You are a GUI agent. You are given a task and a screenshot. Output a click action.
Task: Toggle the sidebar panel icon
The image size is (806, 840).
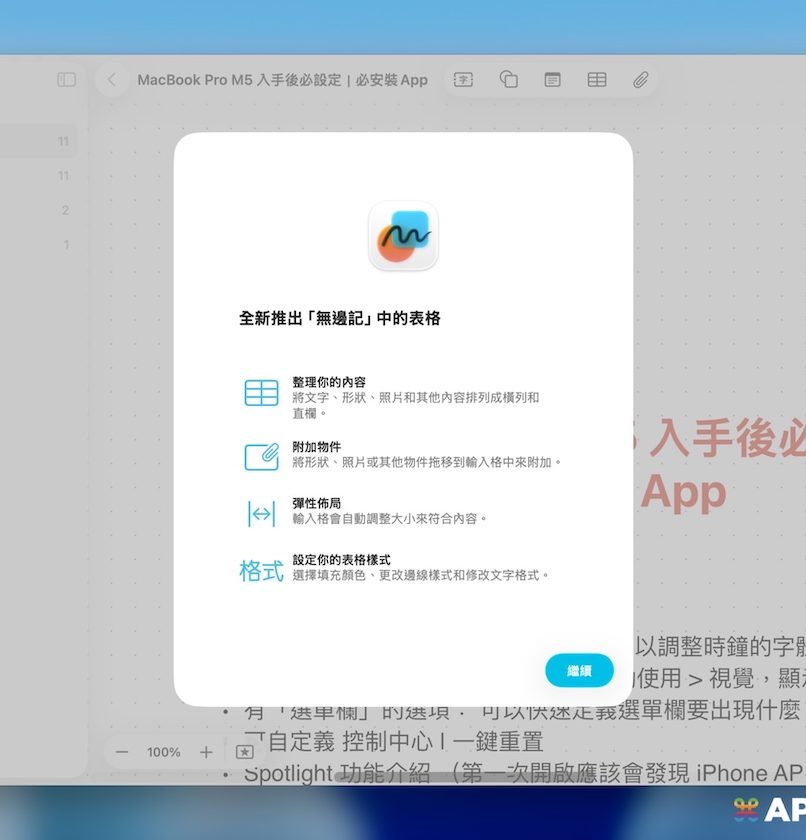67,80
